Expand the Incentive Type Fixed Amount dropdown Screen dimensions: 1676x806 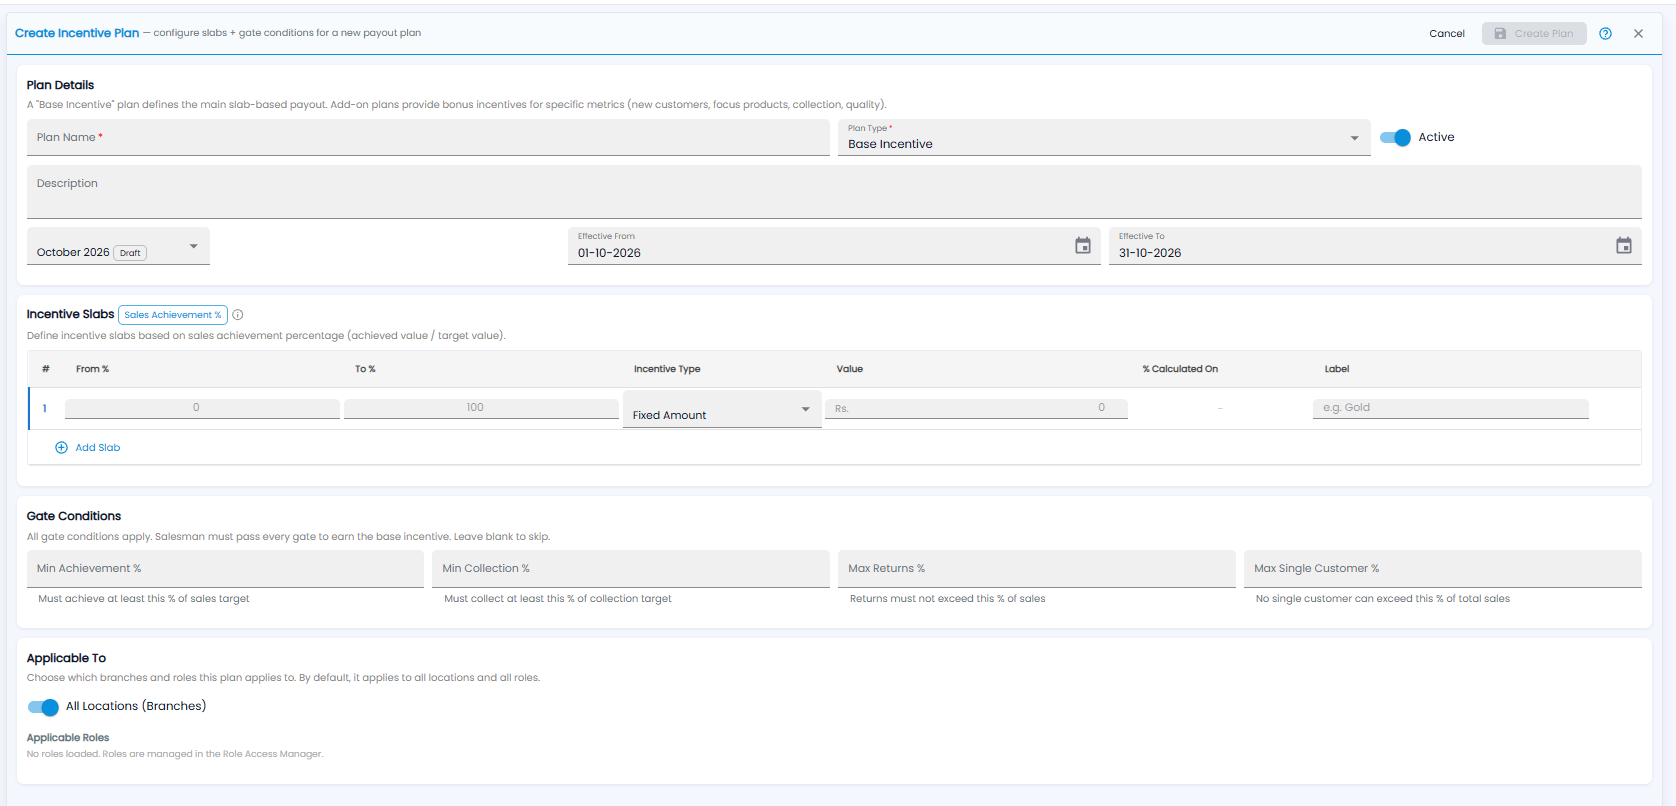click(x=722, y=409)
